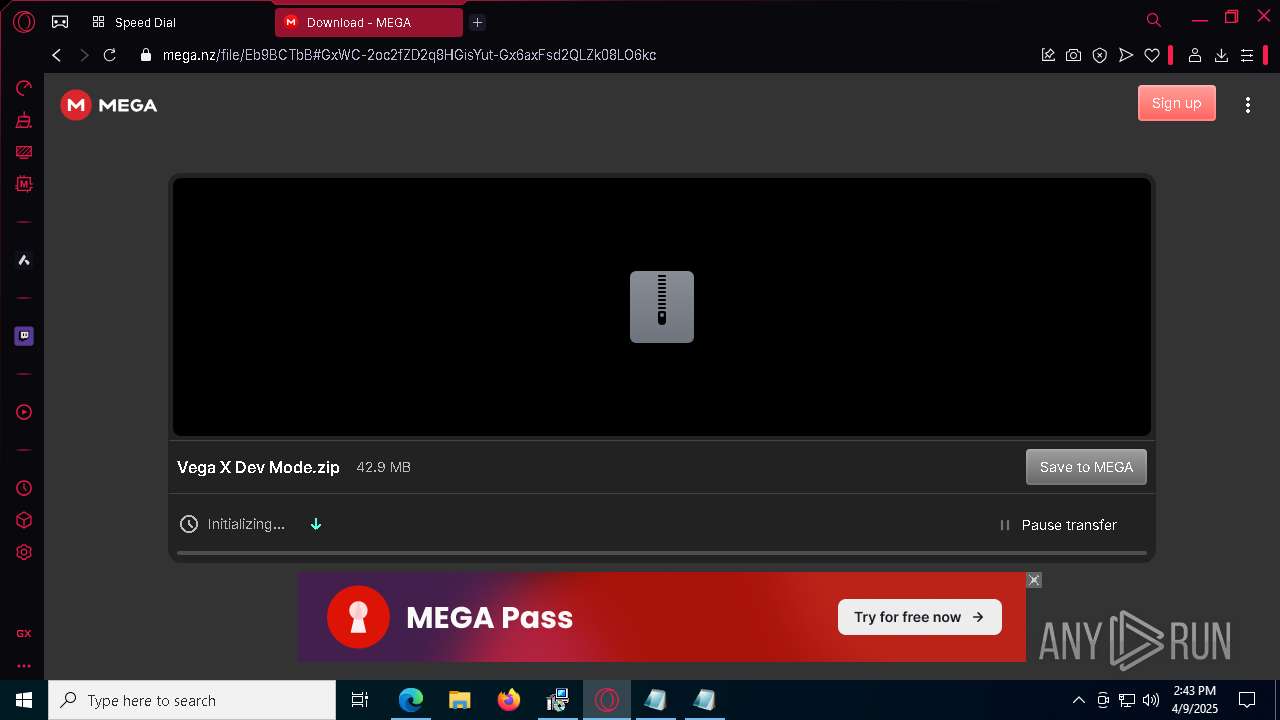Image resolution: width=1280 pixels, height=720 pixels.
Task: Open Easy Setup sliders icon
Action: coord(1247,55)
